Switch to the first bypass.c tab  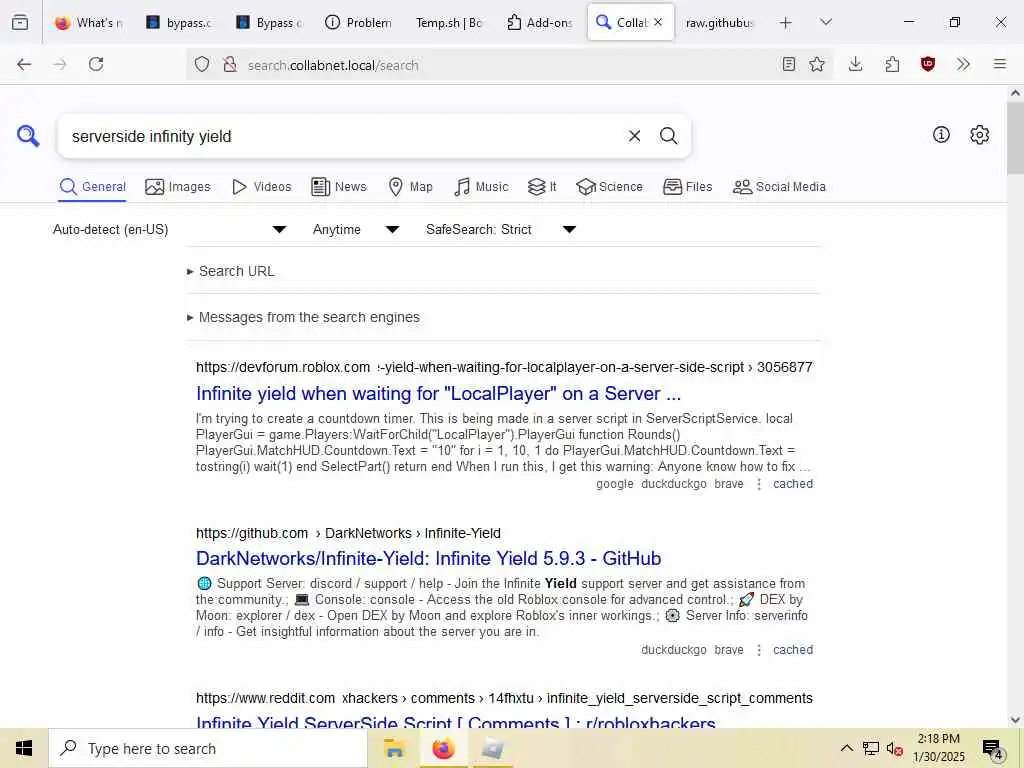(x=178, y=23)
